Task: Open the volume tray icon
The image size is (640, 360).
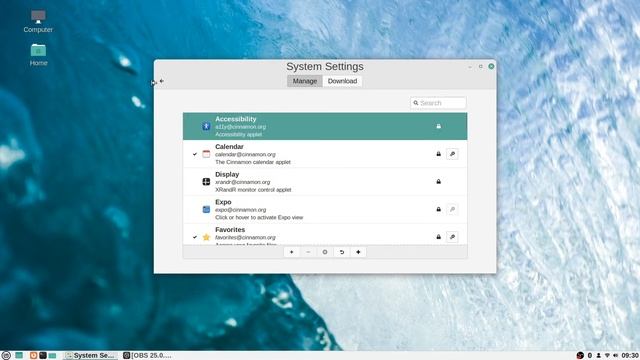Action: 616,356
